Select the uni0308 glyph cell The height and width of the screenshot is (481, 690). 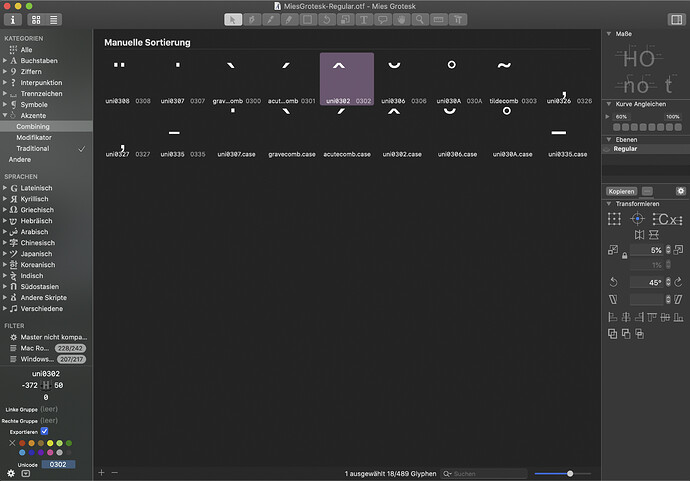click(x=128, y=79)
